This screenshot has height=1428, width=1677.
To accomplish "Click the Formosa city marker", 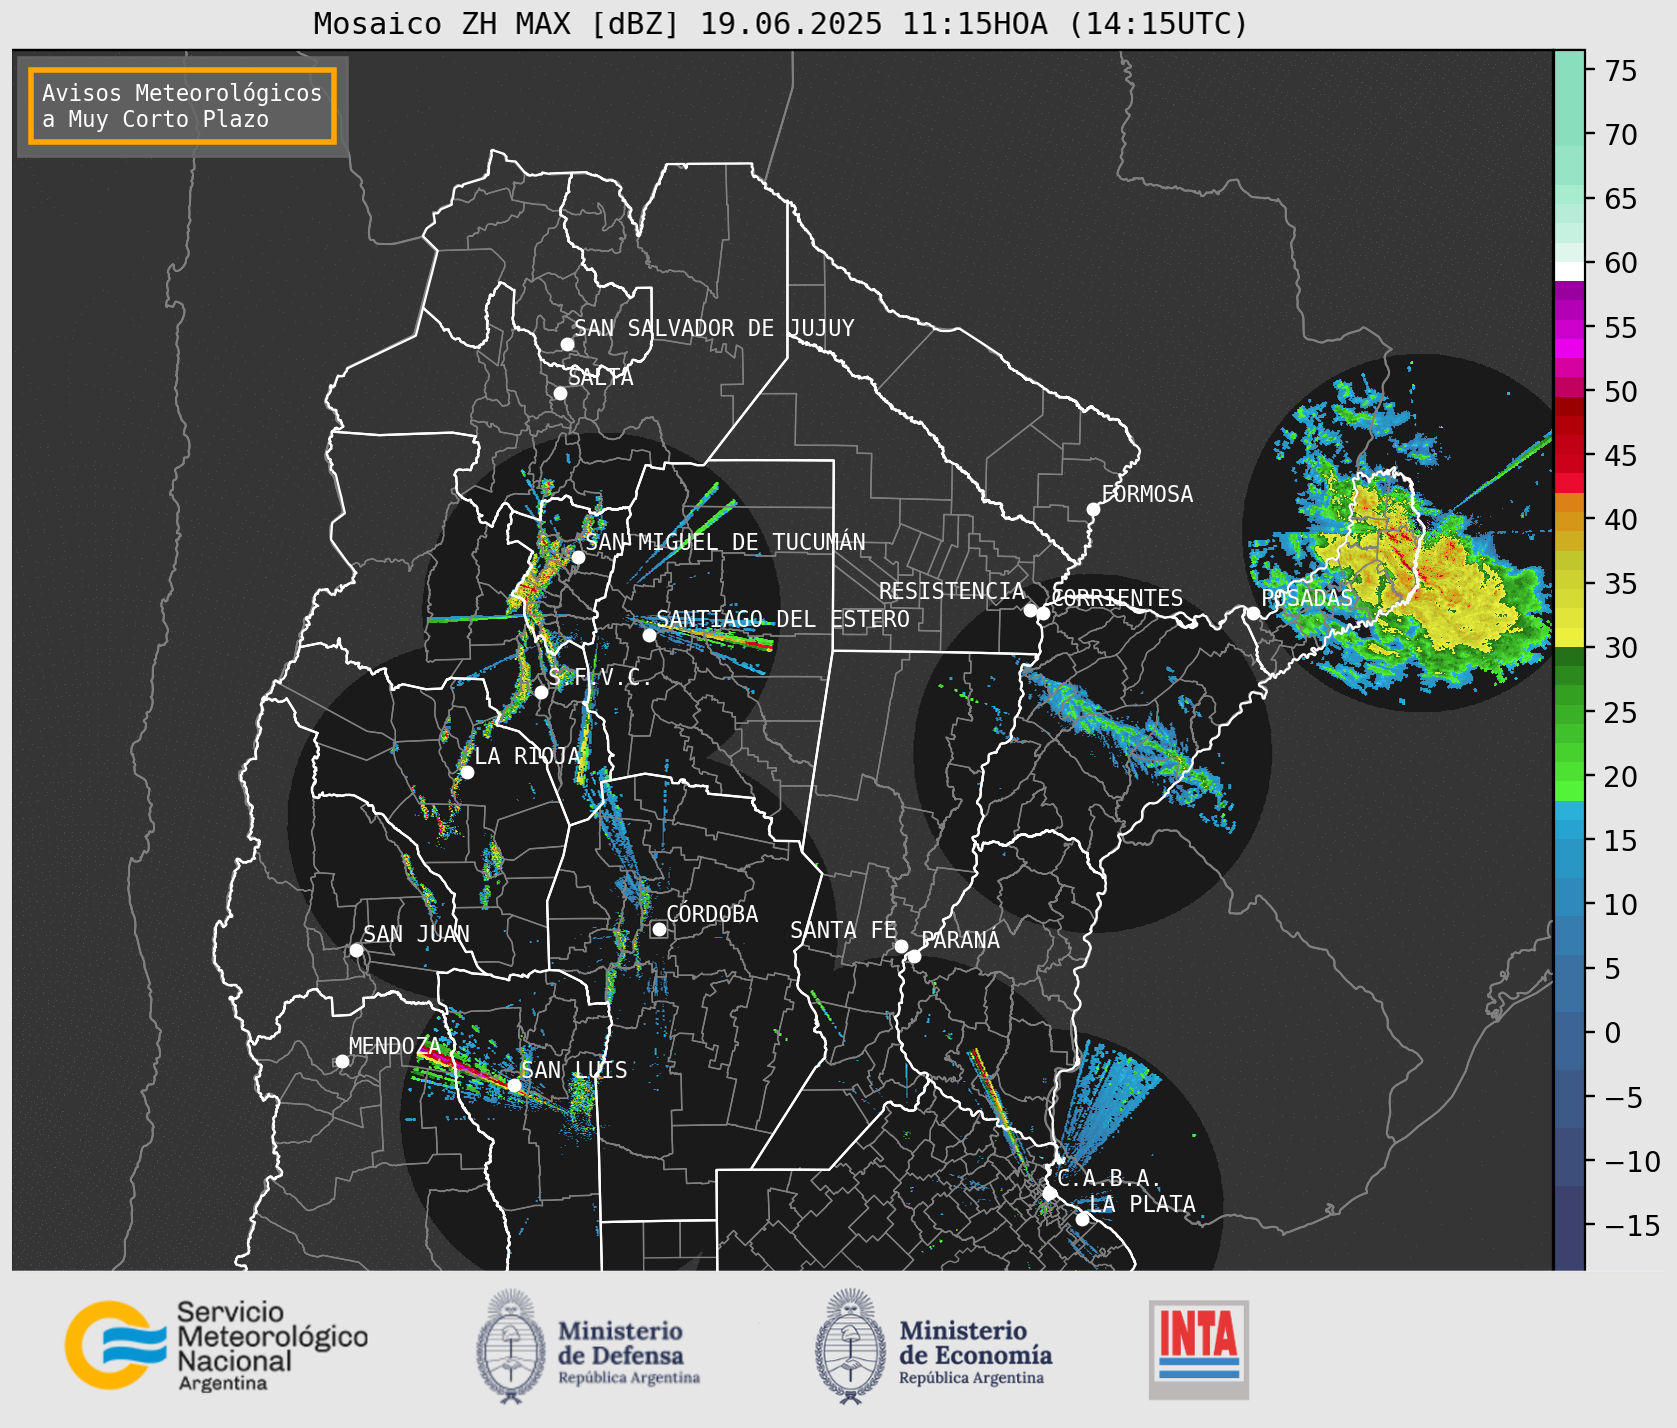I will [x=1093, y=509].
